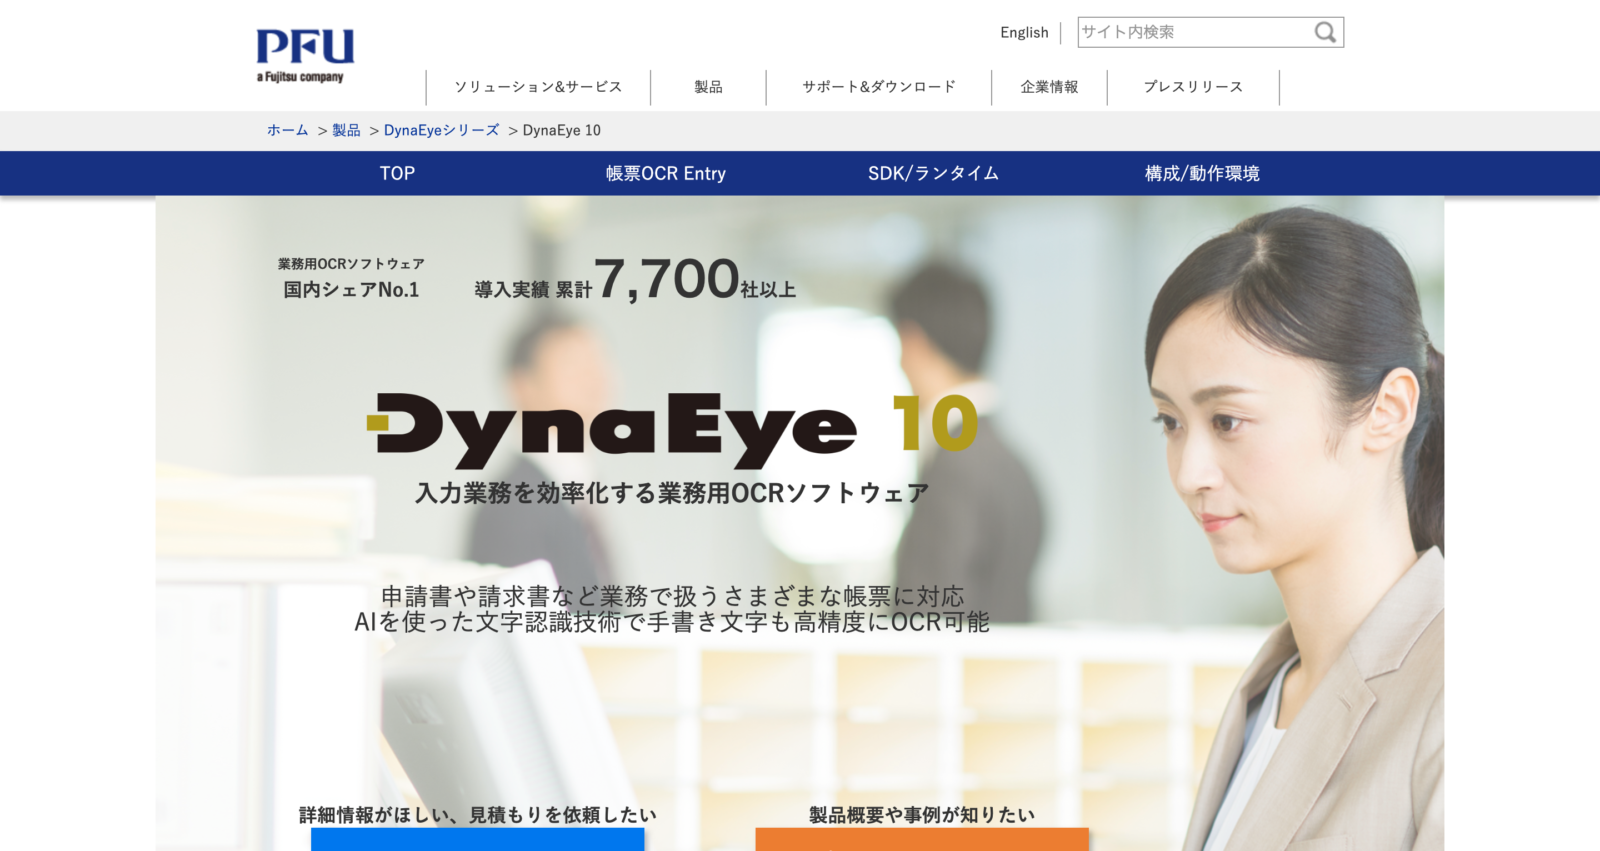Click the blue button under 詳細情報がほしい
The width and height of the screenshot is (1600, 851).
point(478,839)
